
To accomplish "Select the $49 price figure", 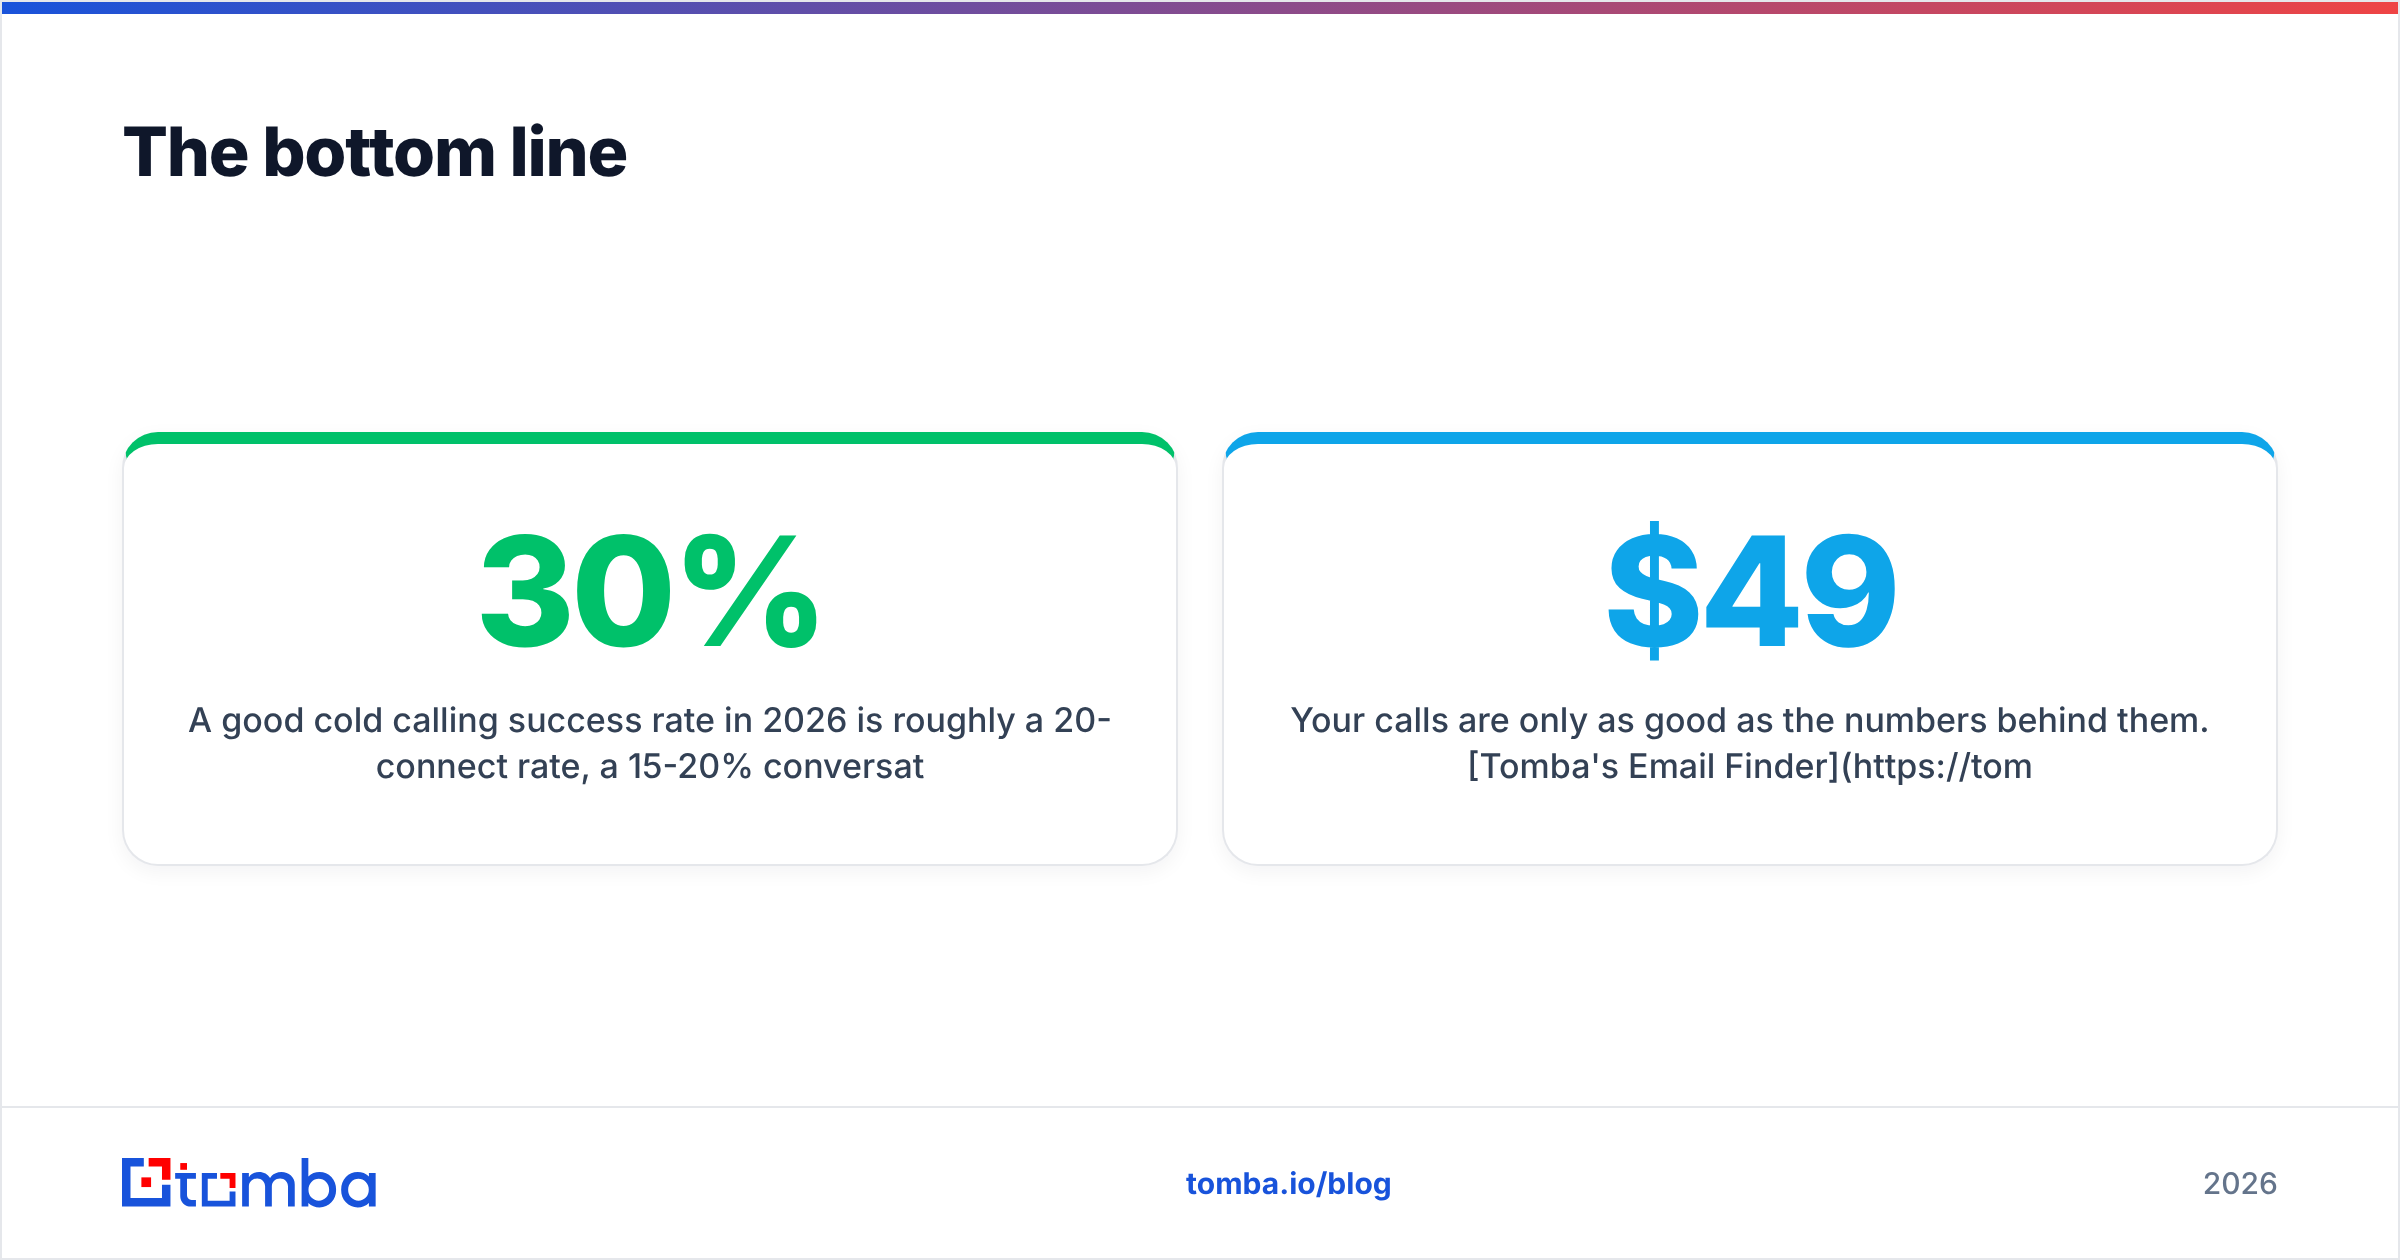I will click(x=1751, y=591).
